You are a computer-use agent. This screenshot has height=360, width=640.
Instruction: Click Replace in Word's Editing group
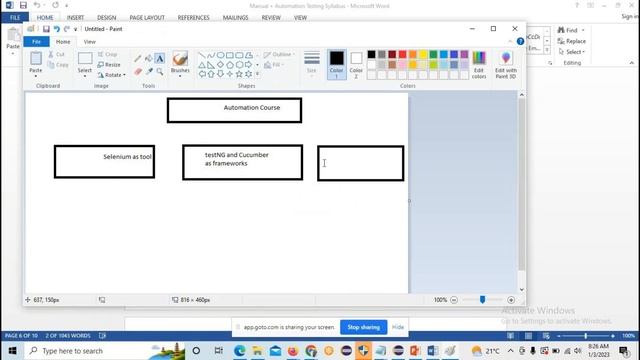571,41
